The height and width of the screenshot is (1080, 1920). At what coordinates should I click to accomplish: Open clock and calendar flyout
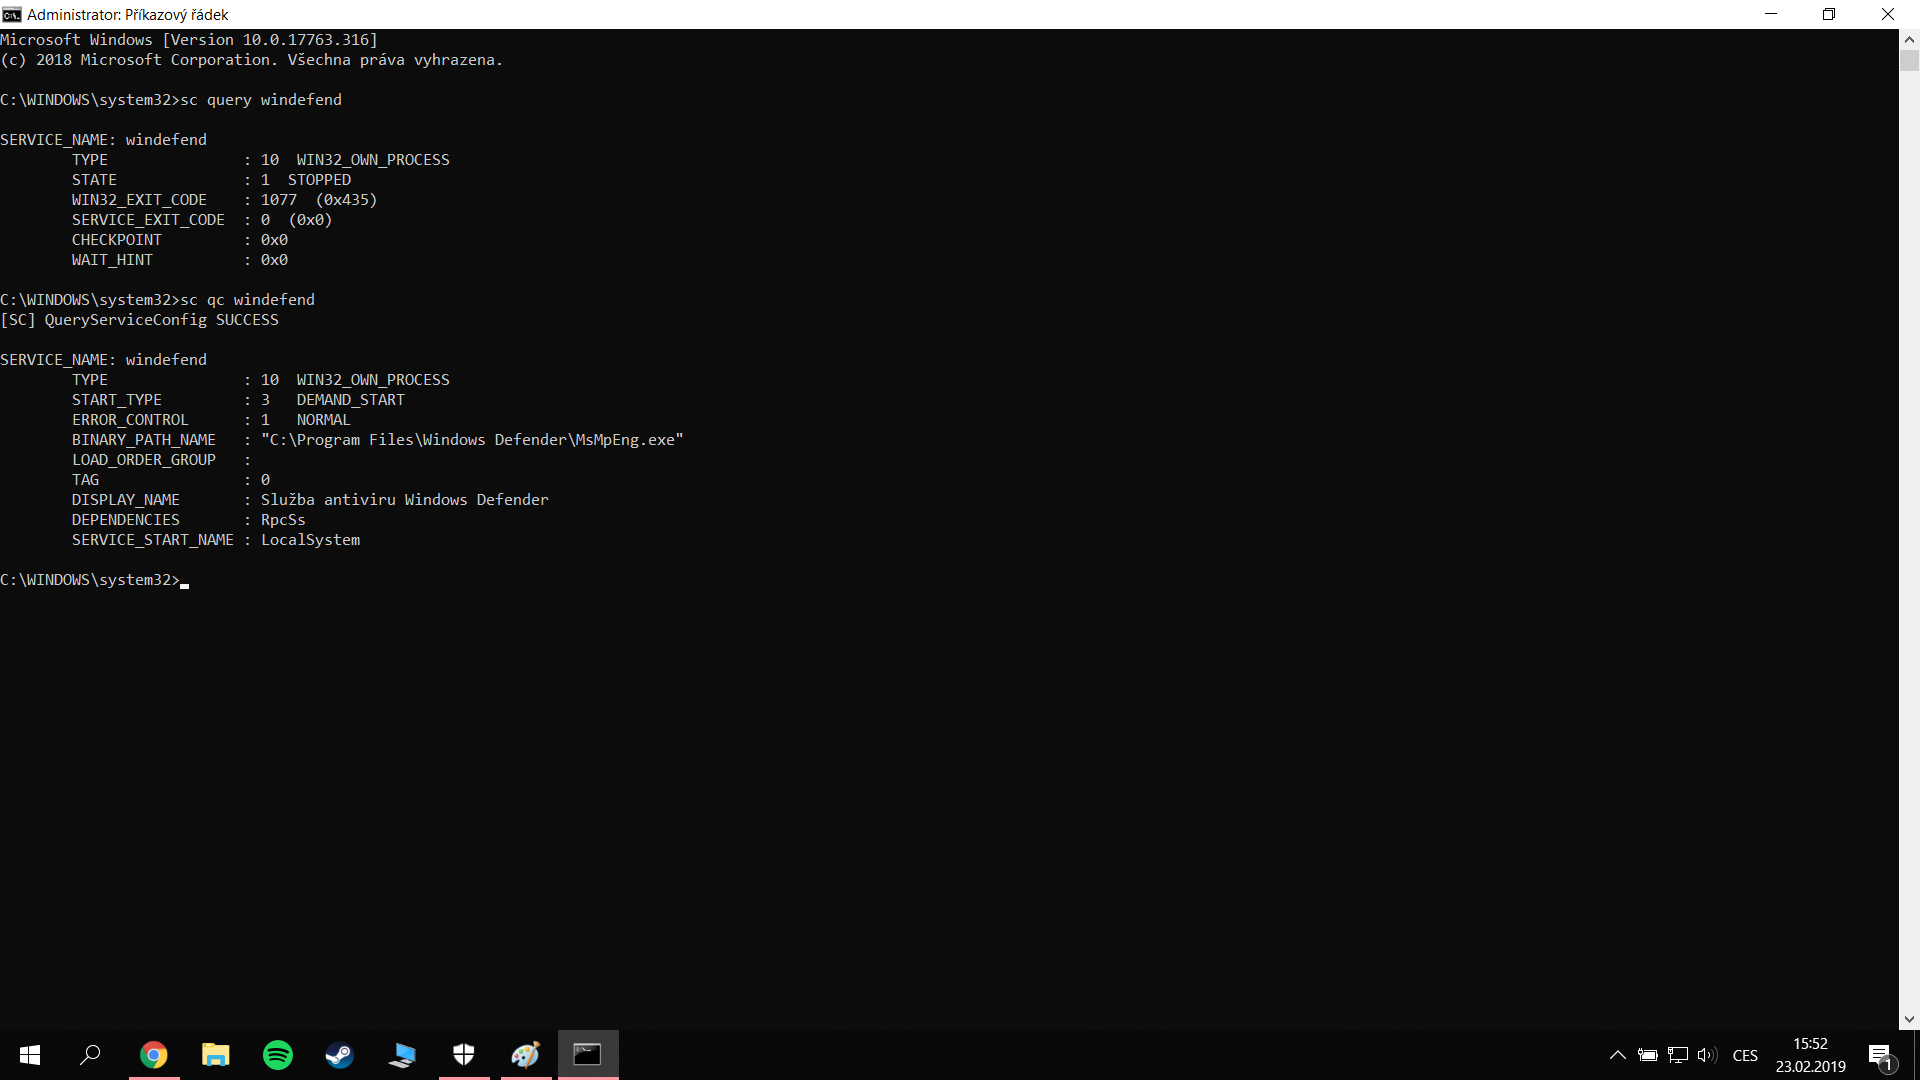coord(1810,1055)
